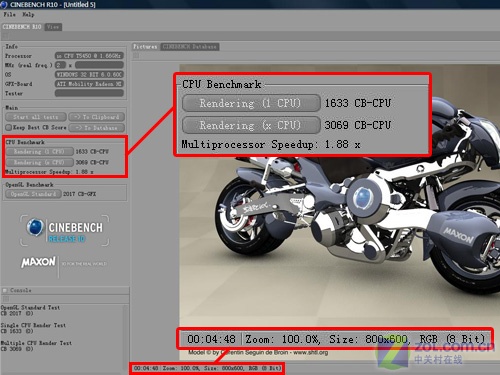Click the Multiprocessor Speedup text in left panel
Screen dimensions: 500x375
(49, 172)
